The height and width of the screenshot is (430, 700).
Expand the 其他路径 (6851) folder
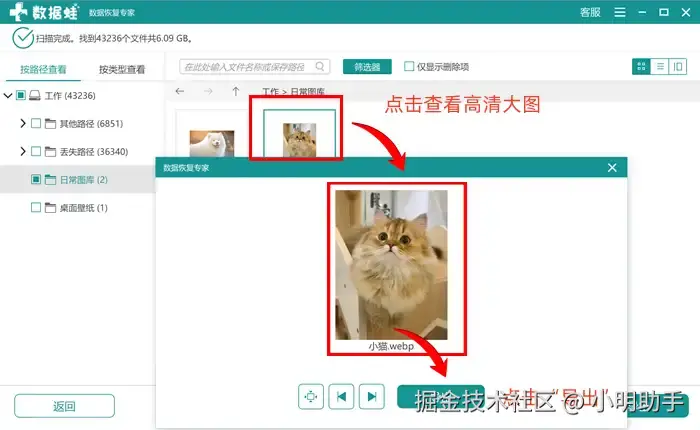click(23, 123)
